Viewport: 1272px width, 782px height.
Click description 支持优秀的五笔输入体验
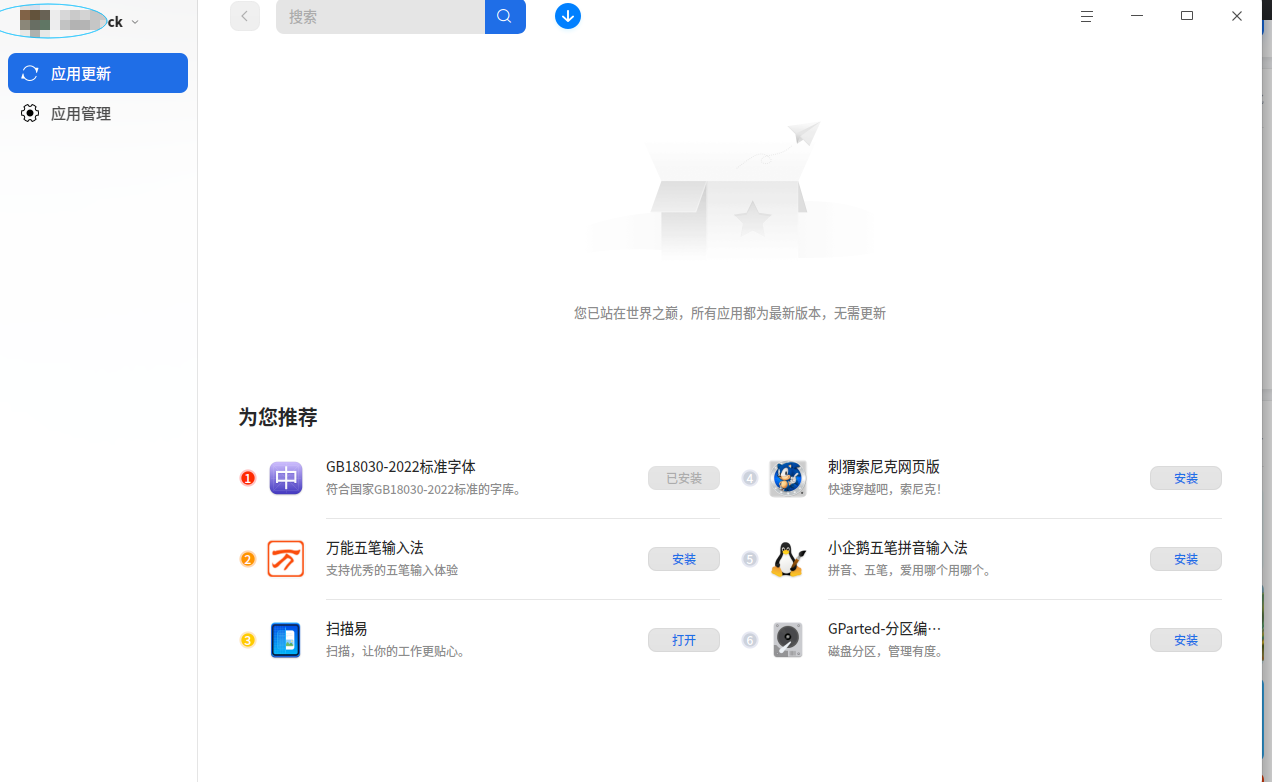pos(392,571)
